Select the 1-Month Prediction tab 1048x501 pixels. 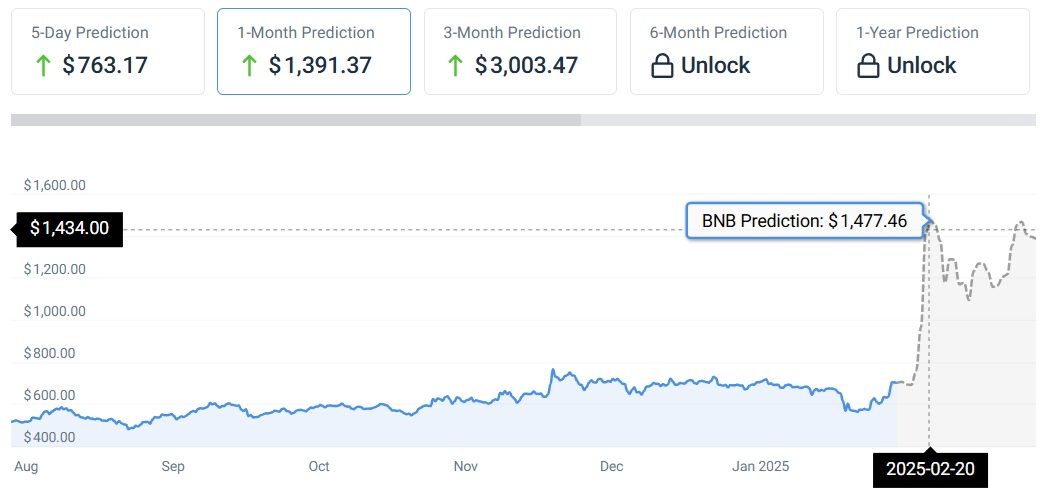pyautogui.click(x=313, y=51)
